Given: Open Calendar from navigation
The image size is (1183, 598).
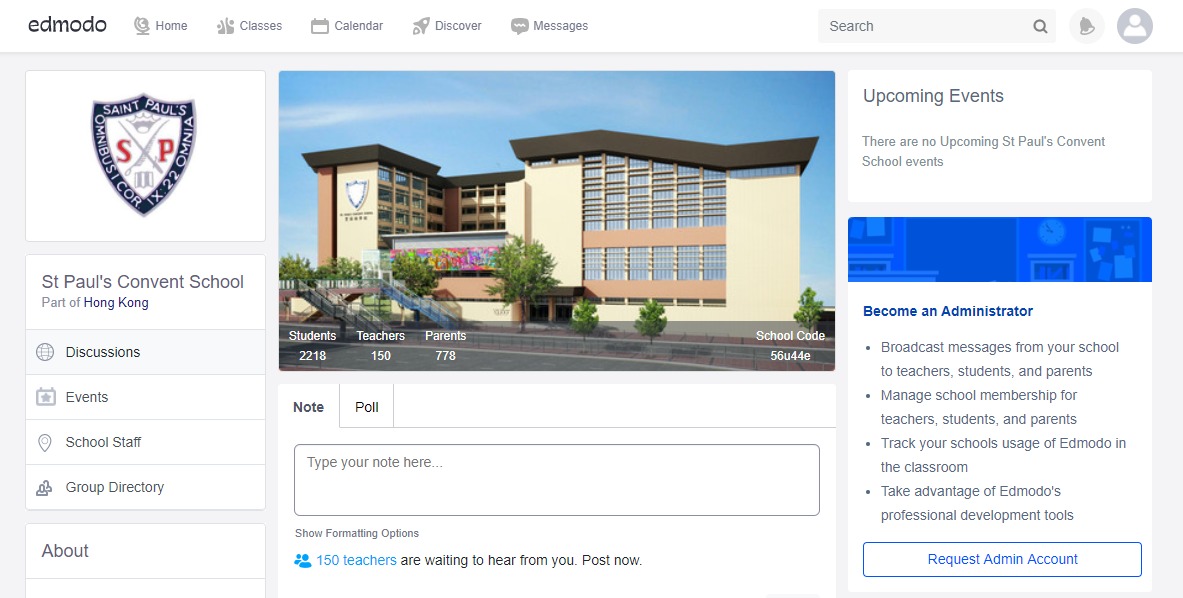Looking at the screenshot, I should click(358, 26).
